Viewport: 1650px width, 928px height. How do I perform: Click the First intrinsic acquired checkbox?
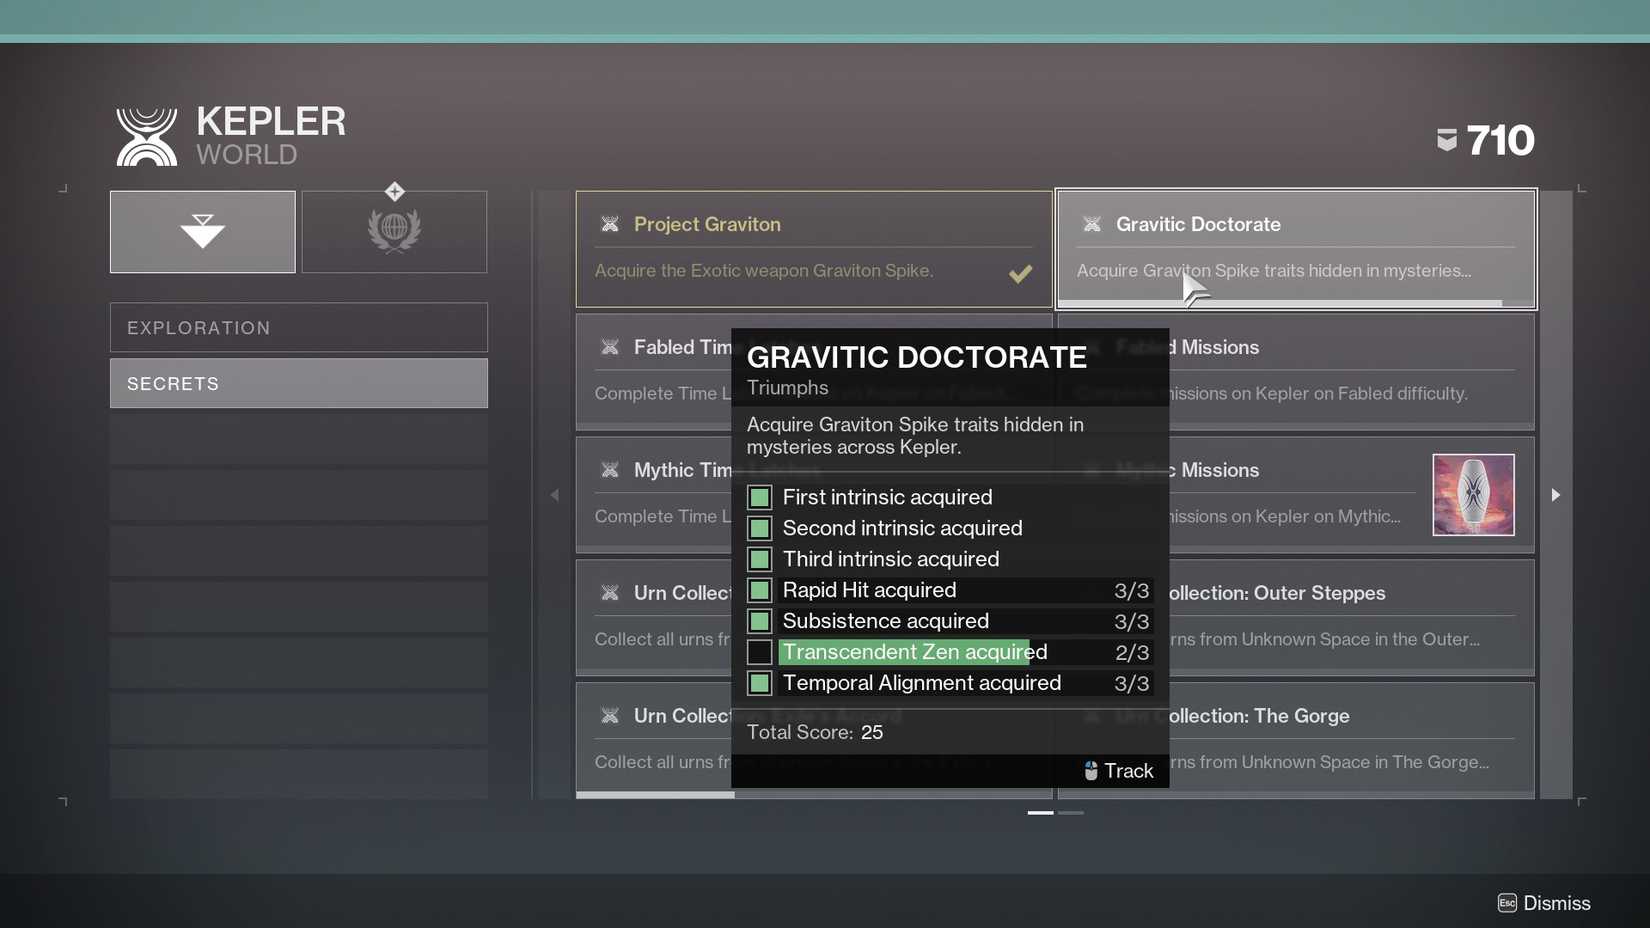pyautogui.click(x=760, y=497)
